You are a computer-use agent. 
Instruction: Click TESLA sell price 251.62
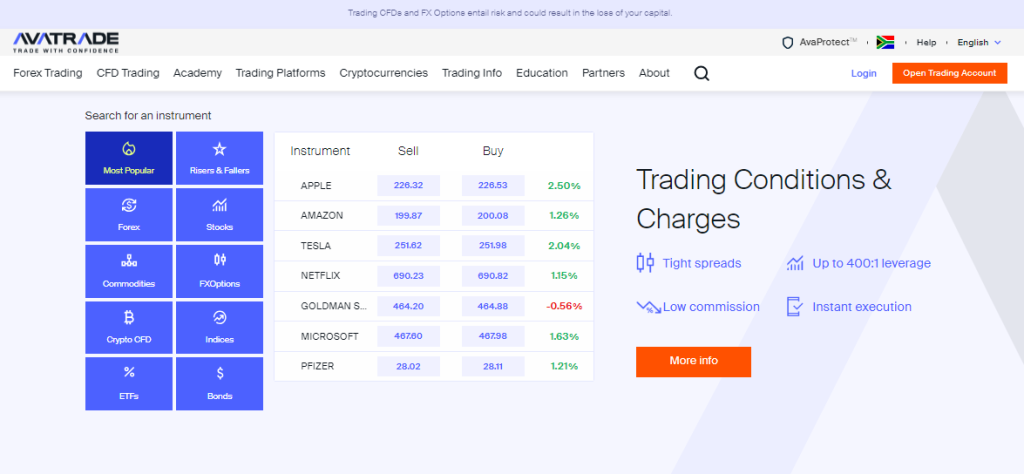(x=408, y=245)
